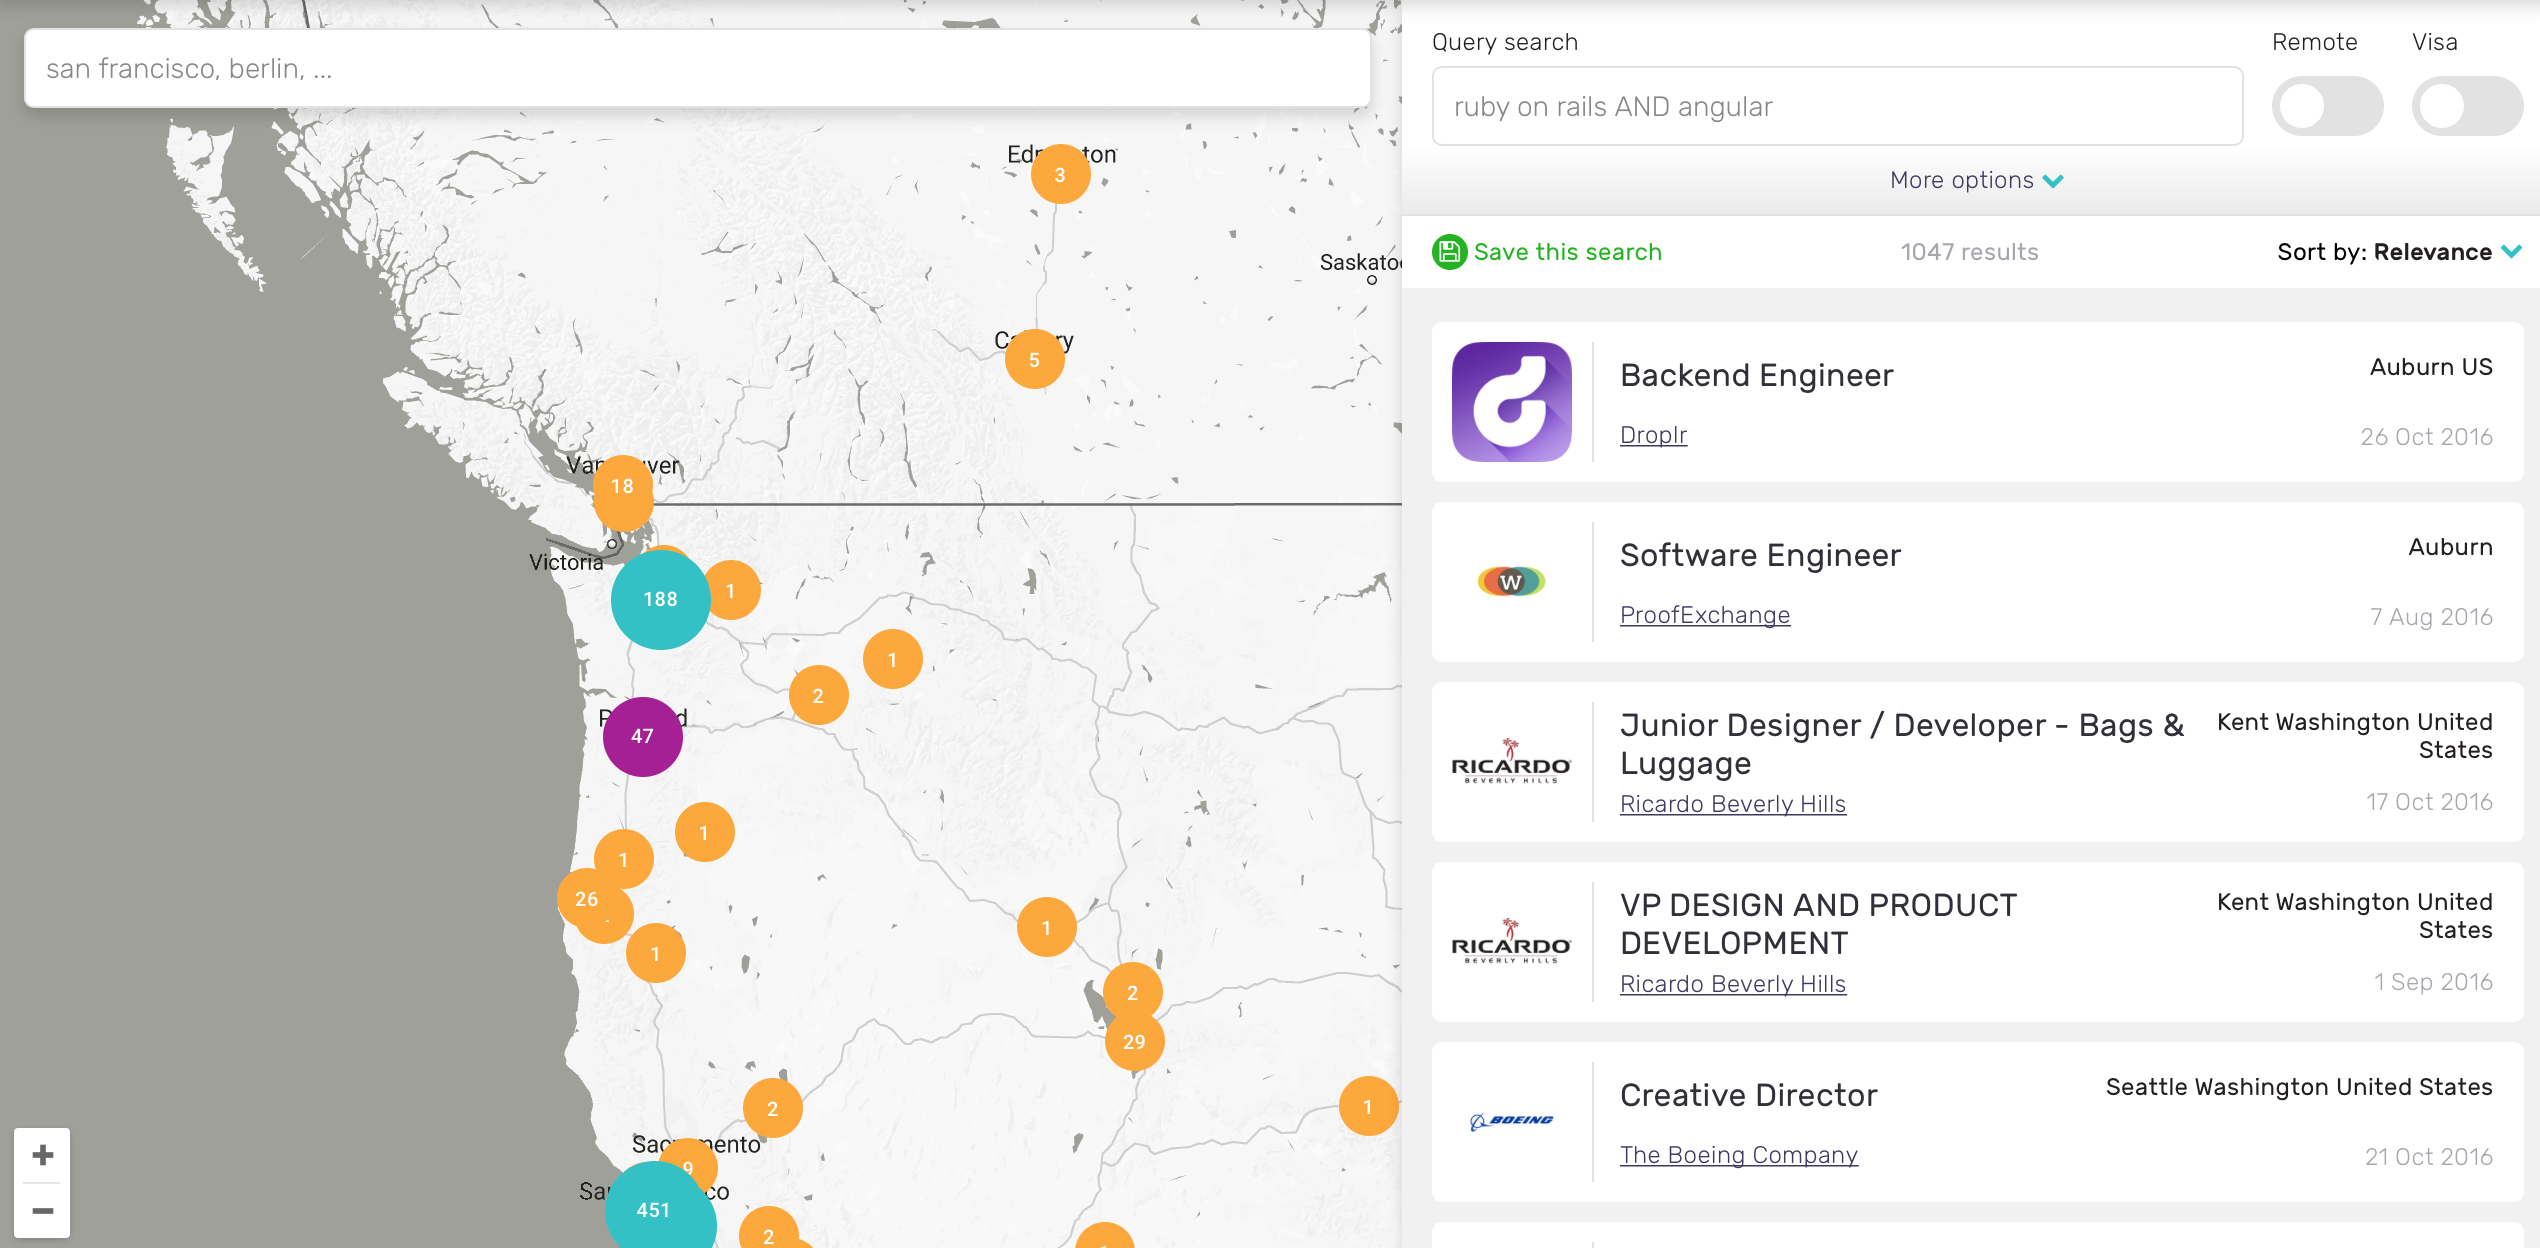The image size is (2540, 1248).
Task: Click the map zoom in plus button
Action: pyautogui.click(x=42, y=1155)
